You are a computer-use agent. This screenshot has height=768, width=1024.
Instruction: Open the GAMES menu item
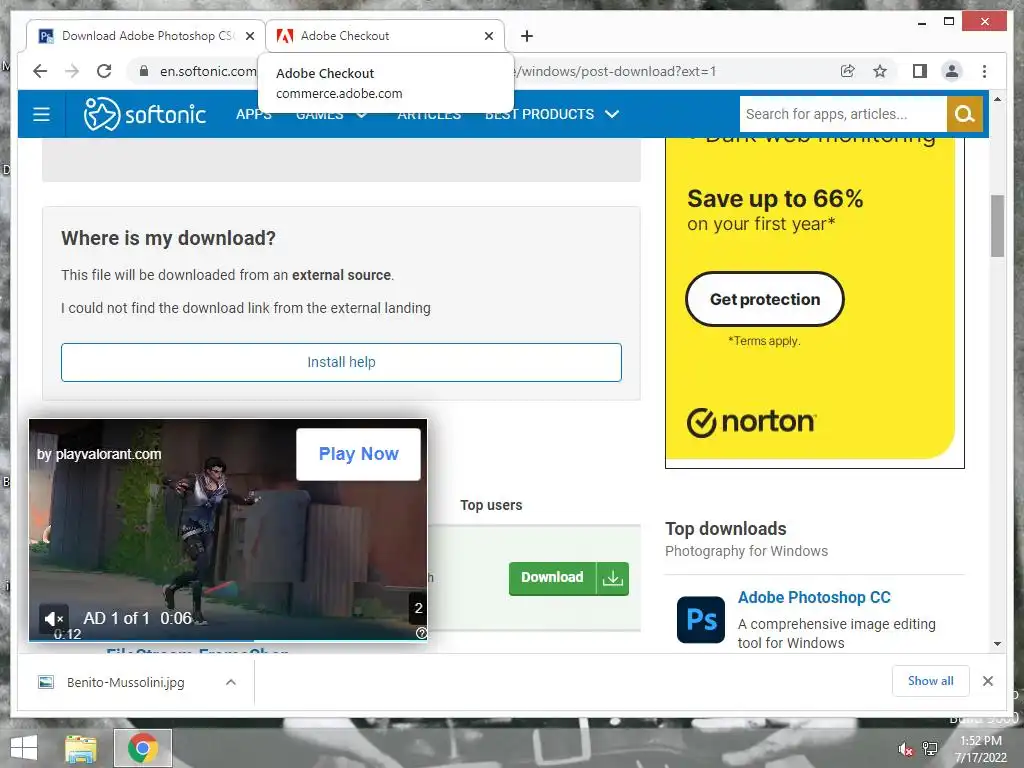(319, 114)
